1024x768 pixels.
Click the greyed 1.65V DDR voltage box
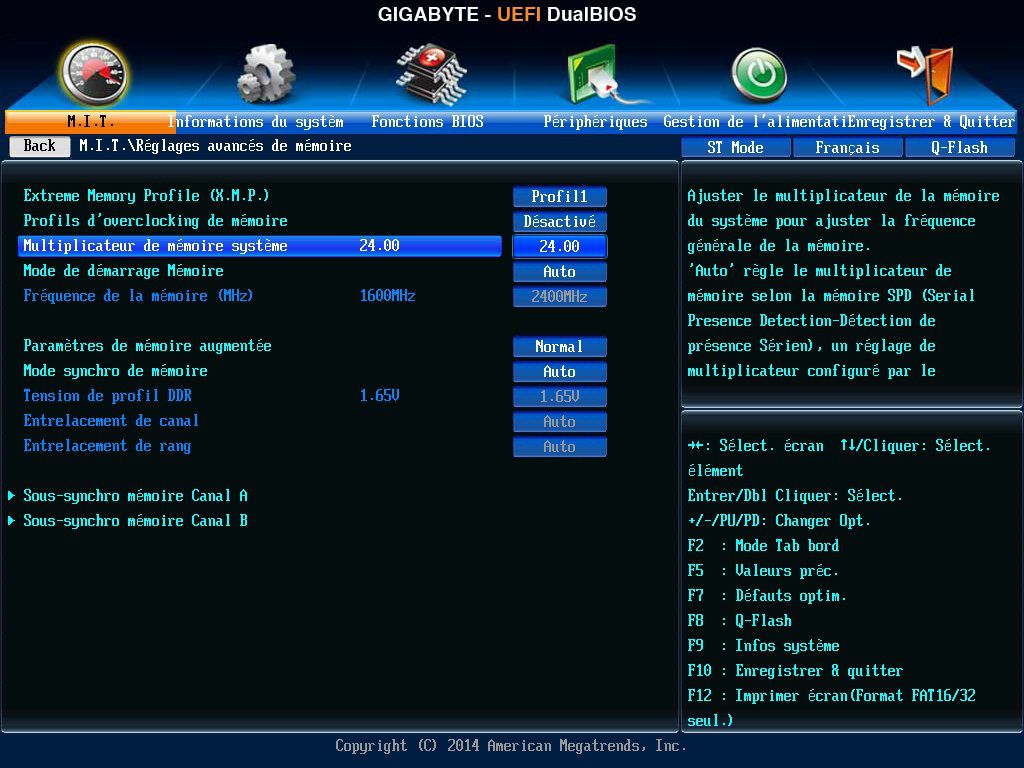point(560,396)
